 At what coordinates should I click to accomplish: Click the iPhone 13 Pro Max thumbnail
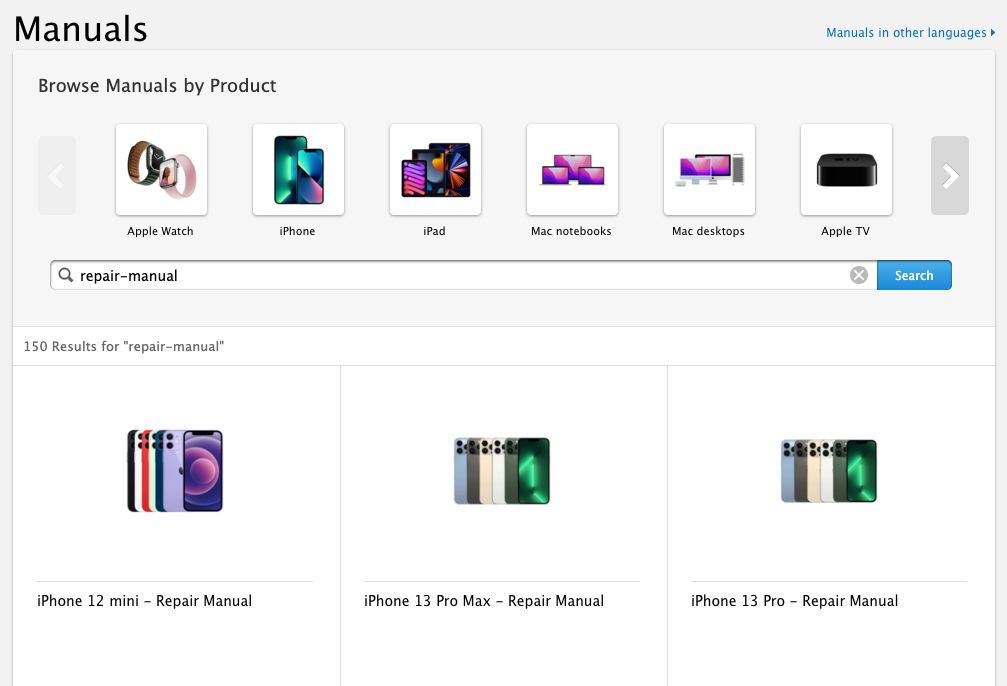(x=501, y=470)
